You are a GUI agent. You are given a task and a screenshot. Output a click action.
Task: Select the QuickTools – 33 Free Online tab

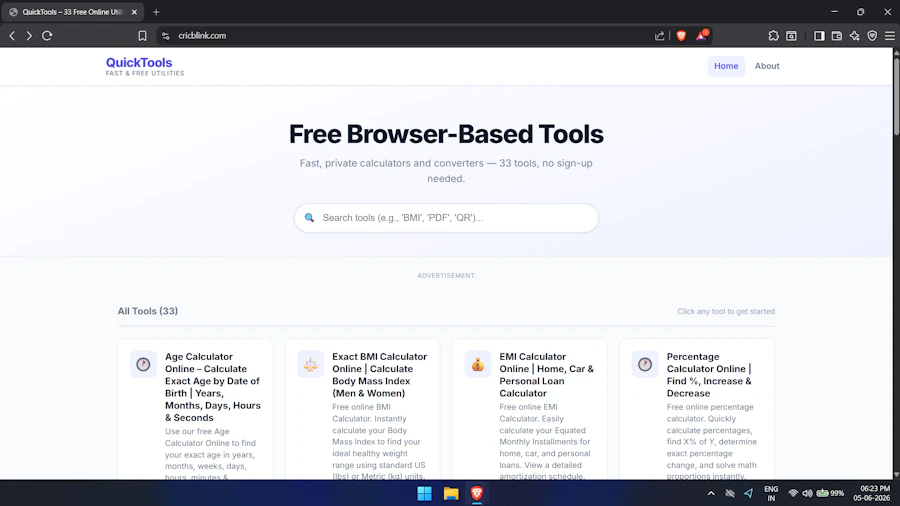tap(72, 12)
